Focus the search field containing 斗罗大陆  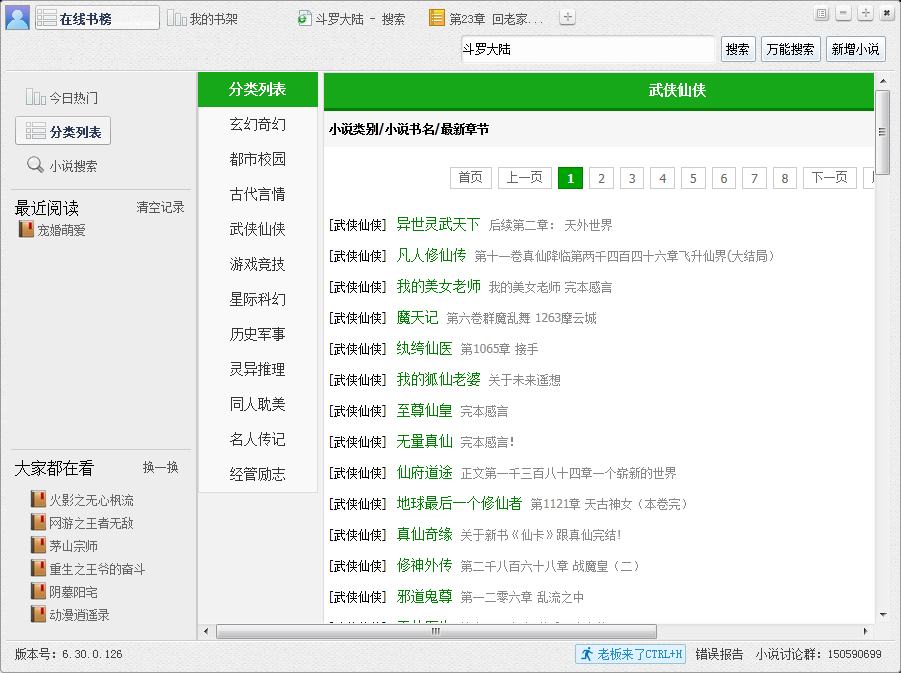click(587, 49)
